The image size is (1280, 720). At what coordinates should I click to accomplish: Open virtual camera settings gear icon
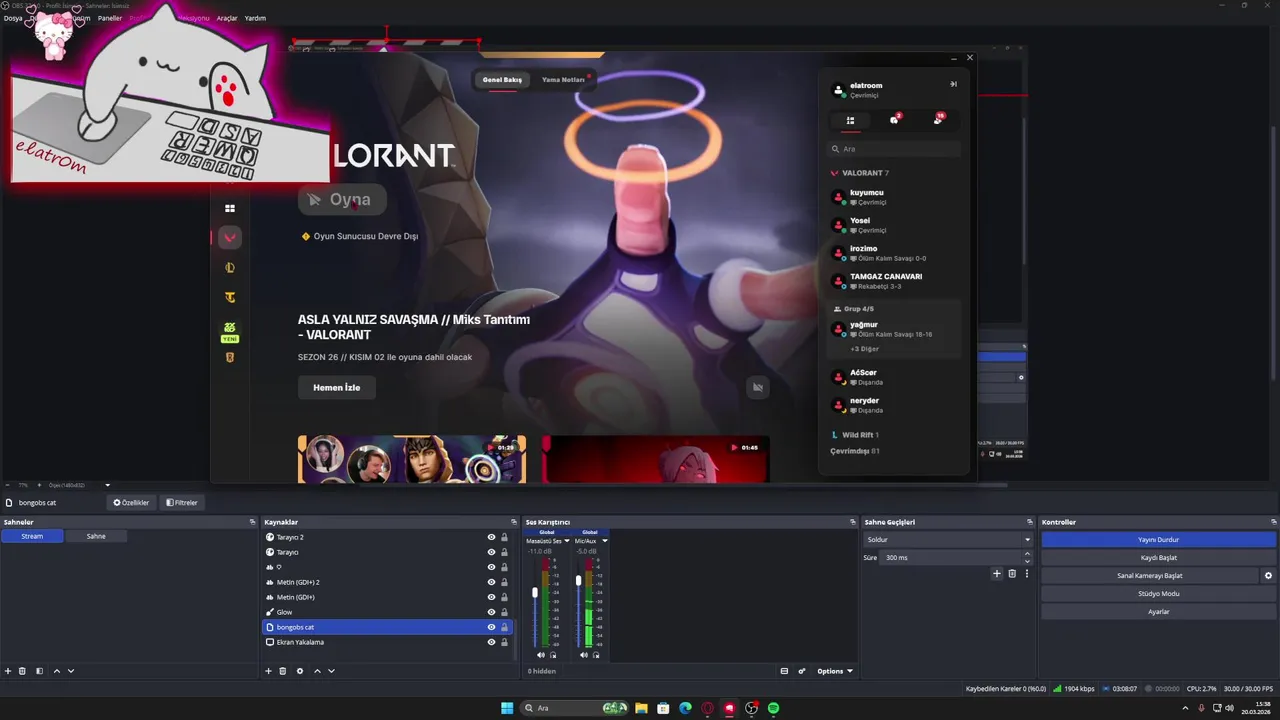point(1268,575)
